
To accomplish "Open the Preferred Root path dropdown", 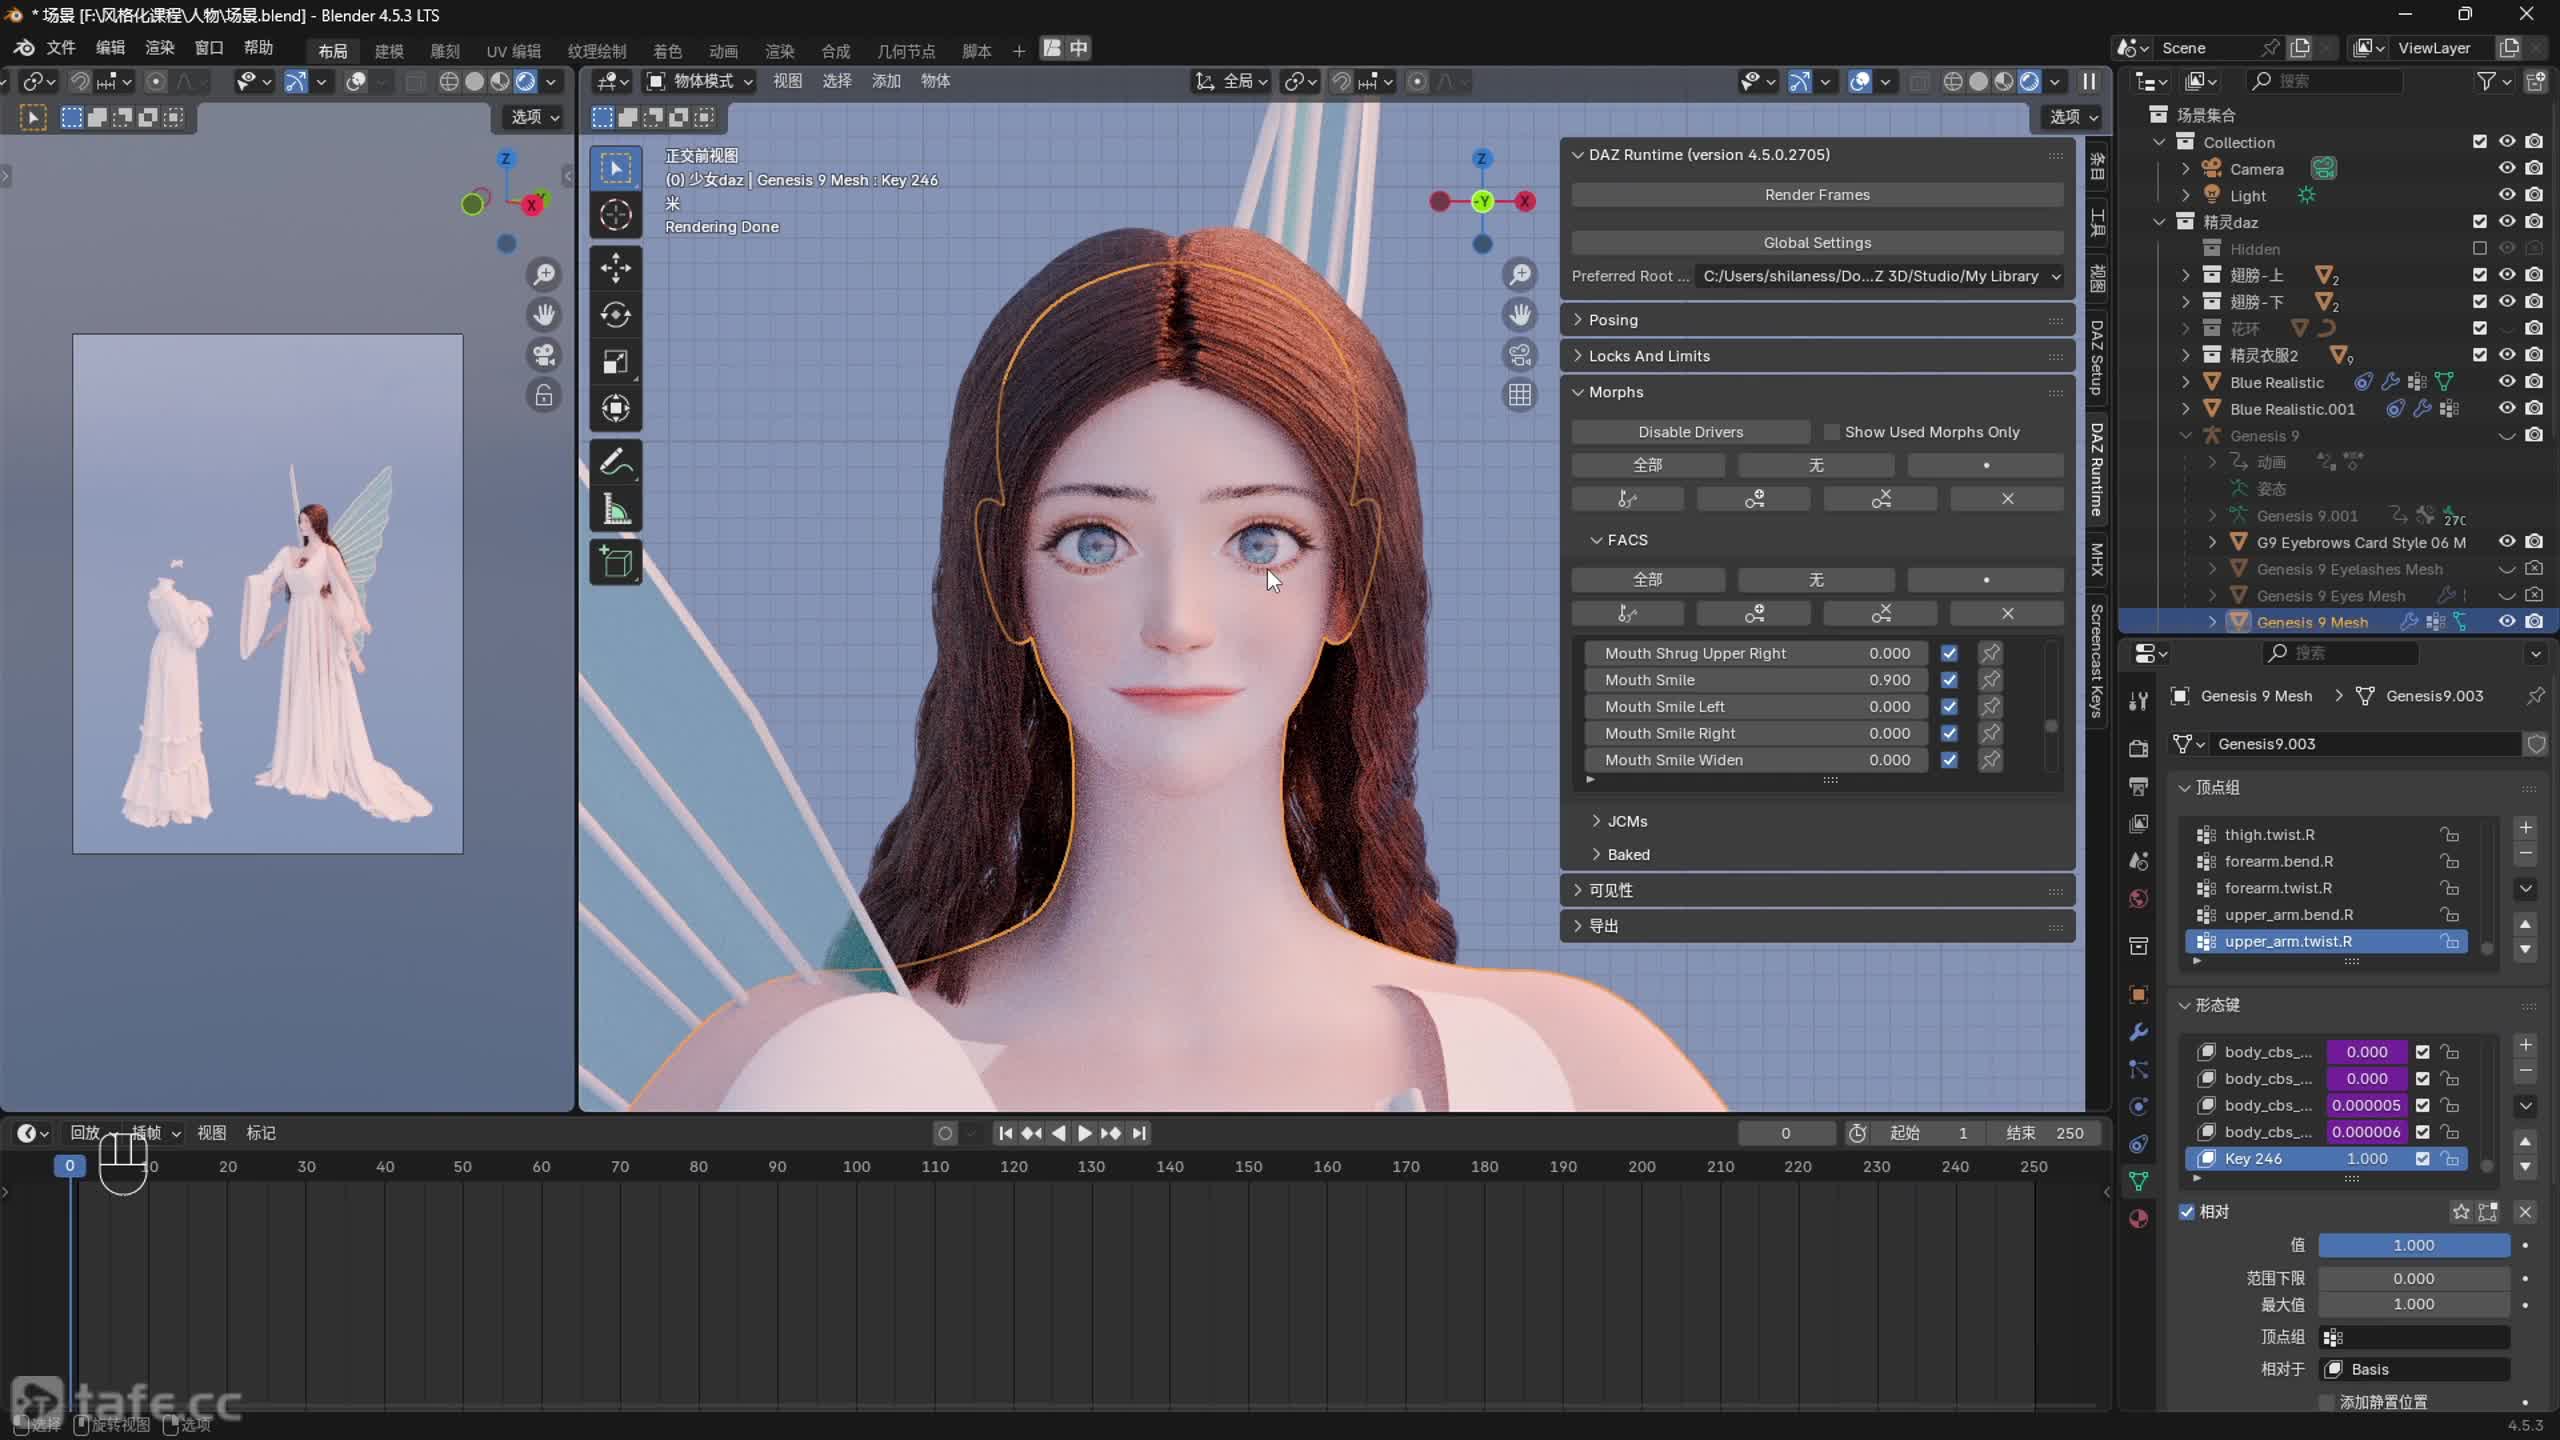I will (x=1881, y=276).
